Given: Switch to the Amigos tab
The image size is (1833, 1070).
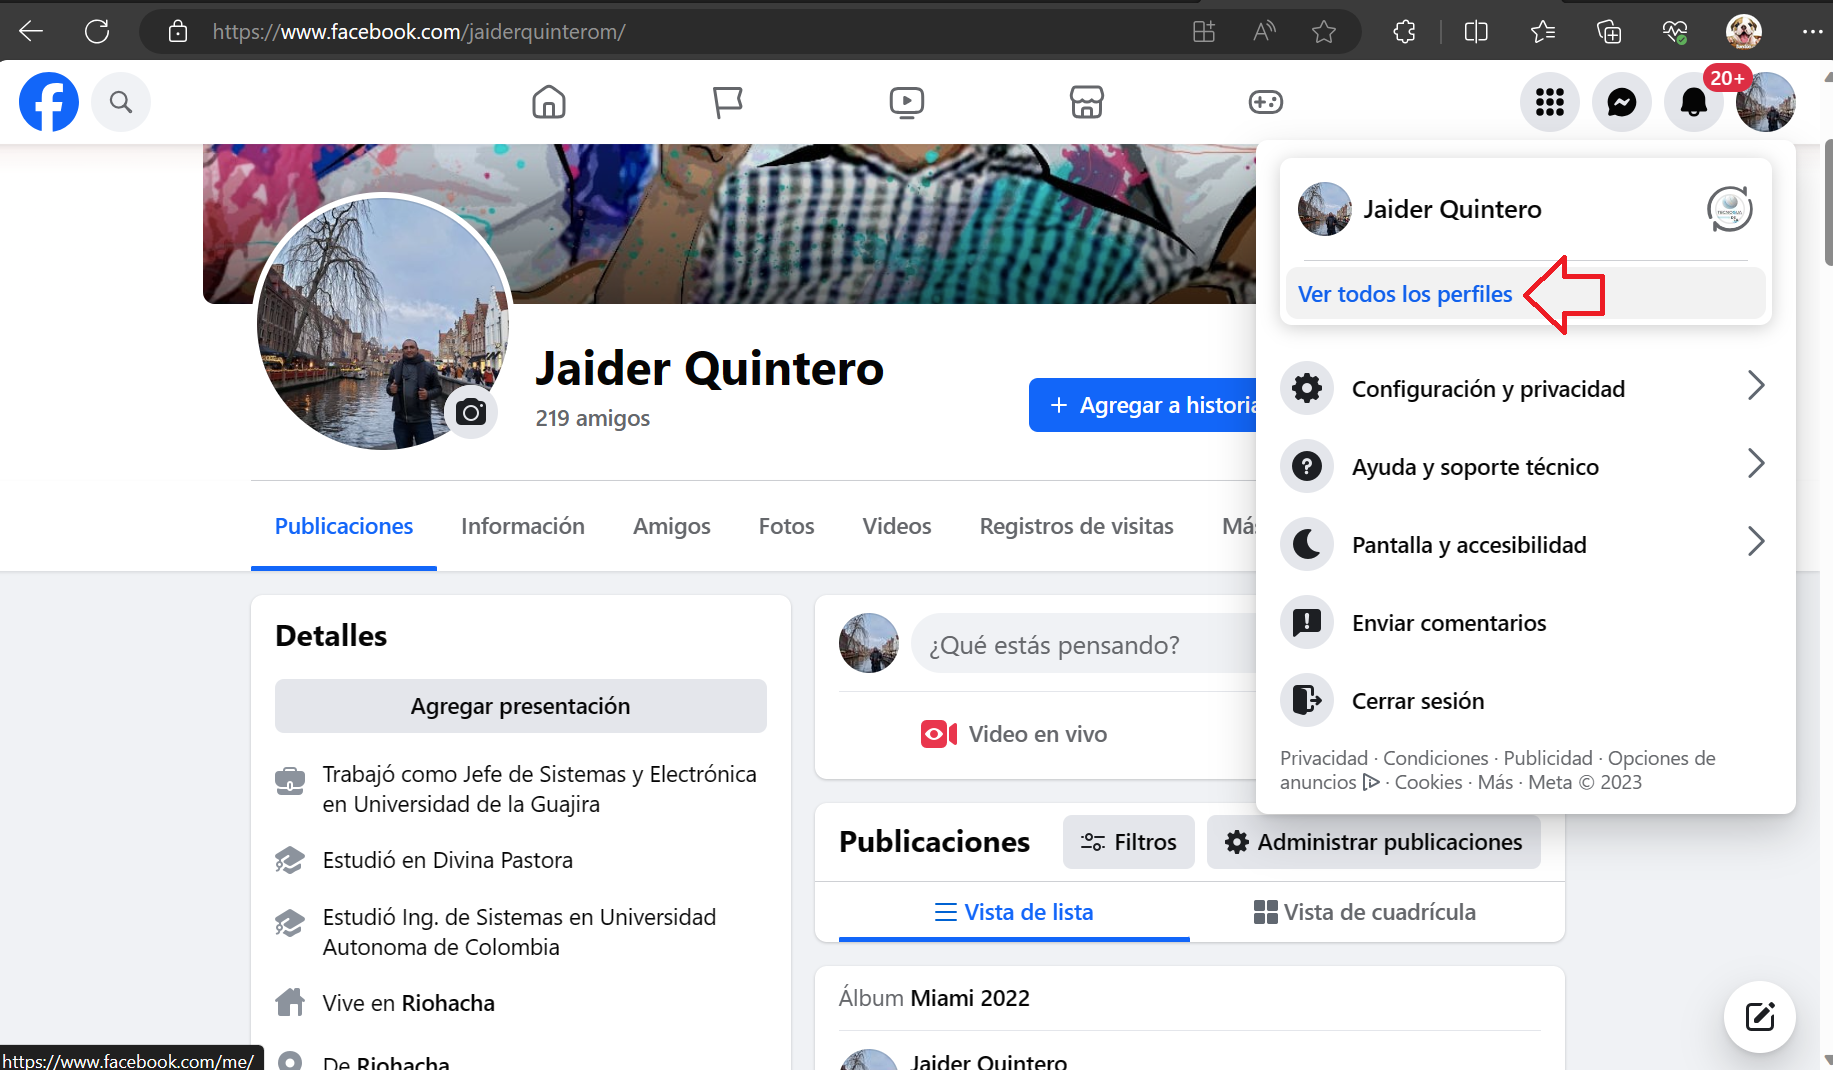Looking at the screenshot, I should tap(671, 526).
